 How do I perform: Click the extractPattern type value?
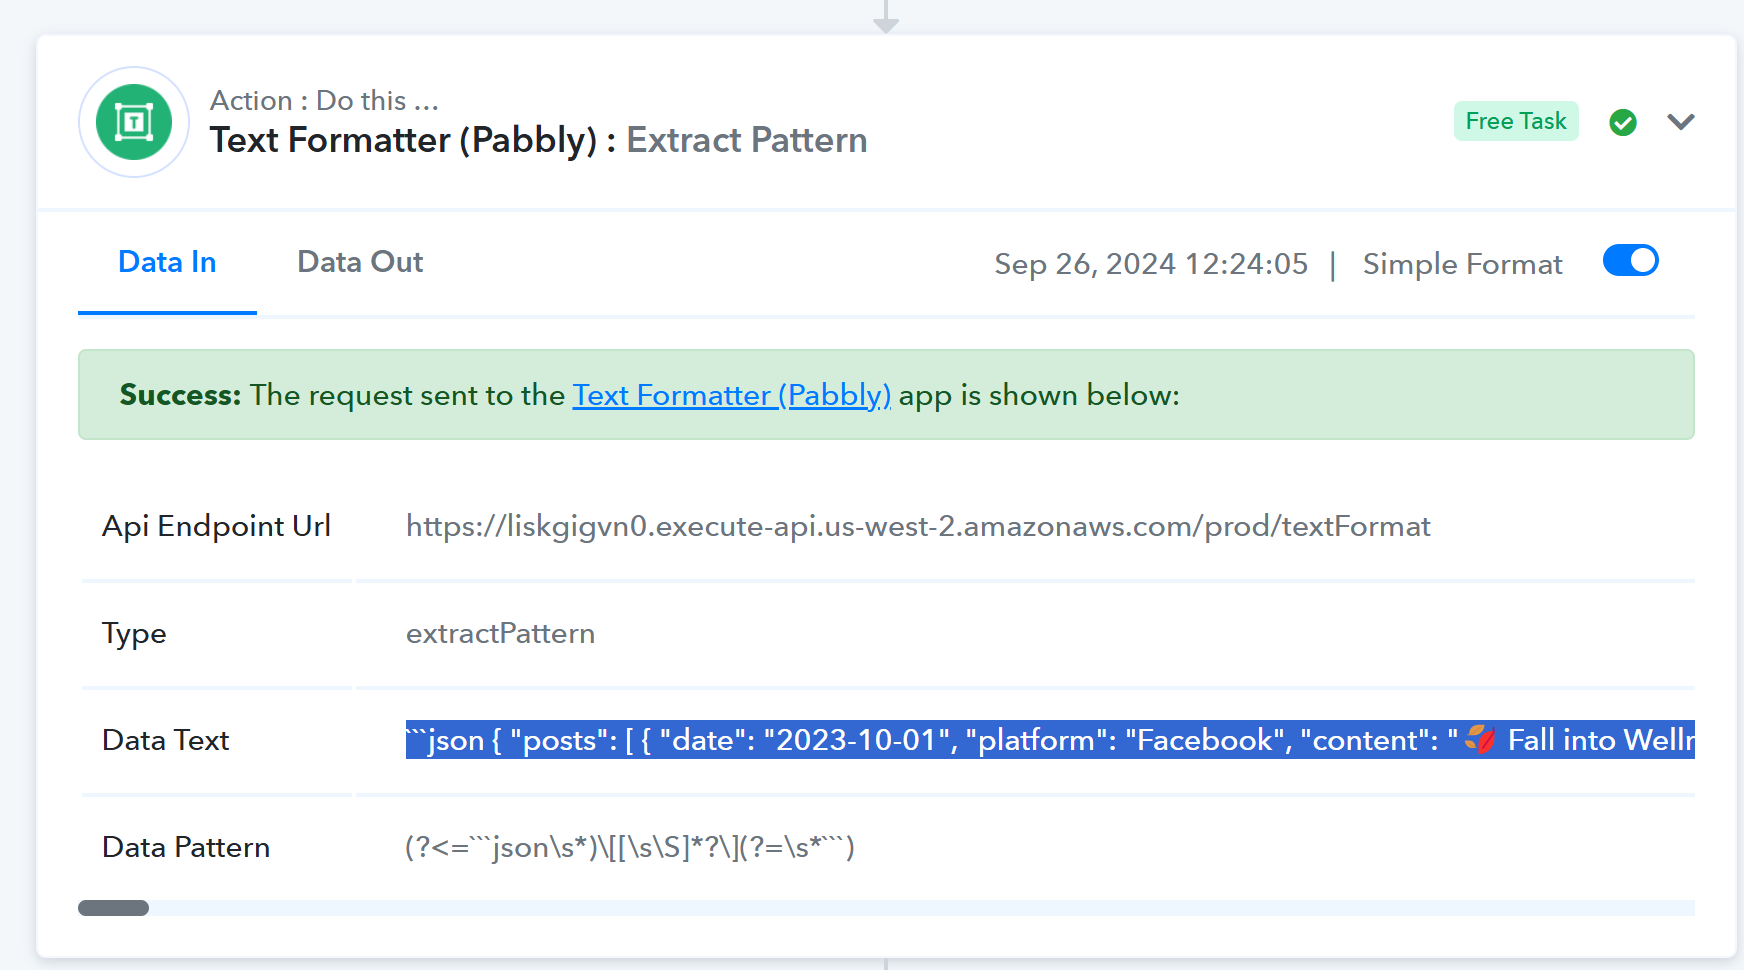500,633
